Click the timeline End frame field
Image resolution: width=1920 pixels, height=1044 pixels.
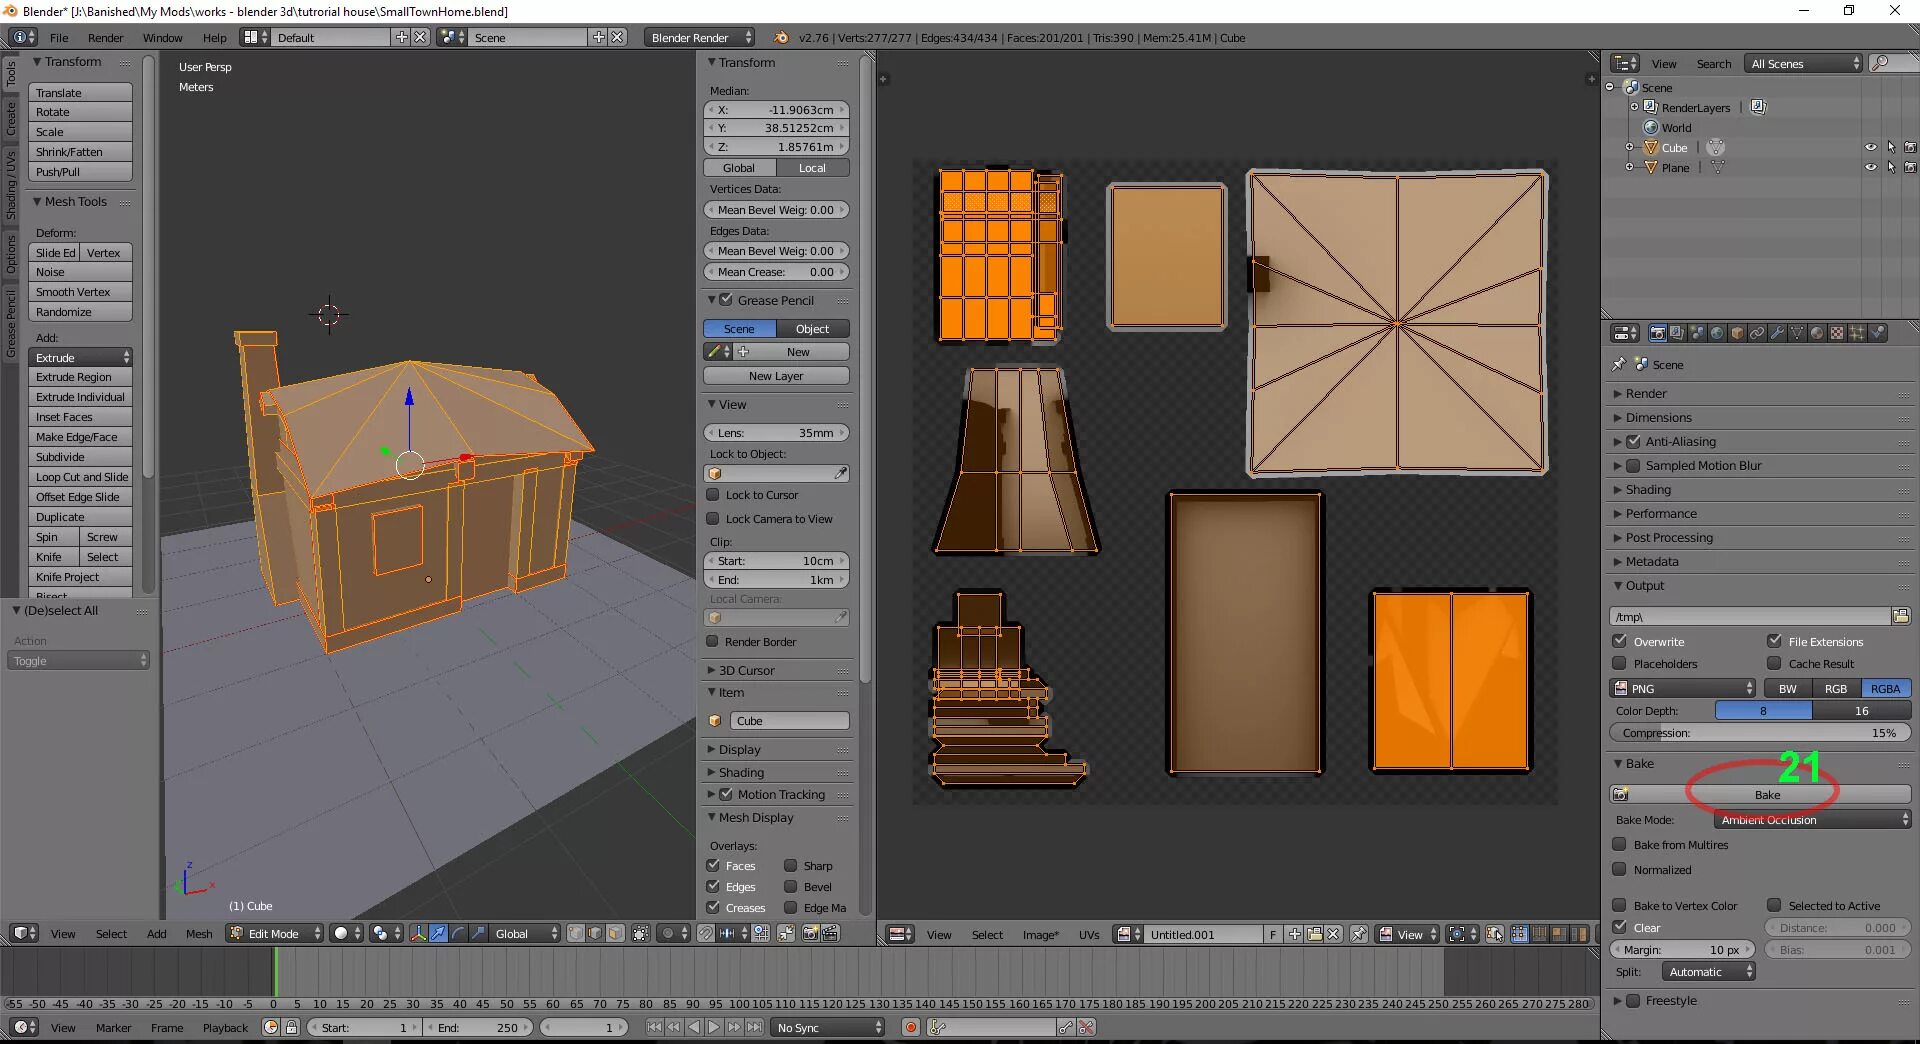tap(480, 1027)
